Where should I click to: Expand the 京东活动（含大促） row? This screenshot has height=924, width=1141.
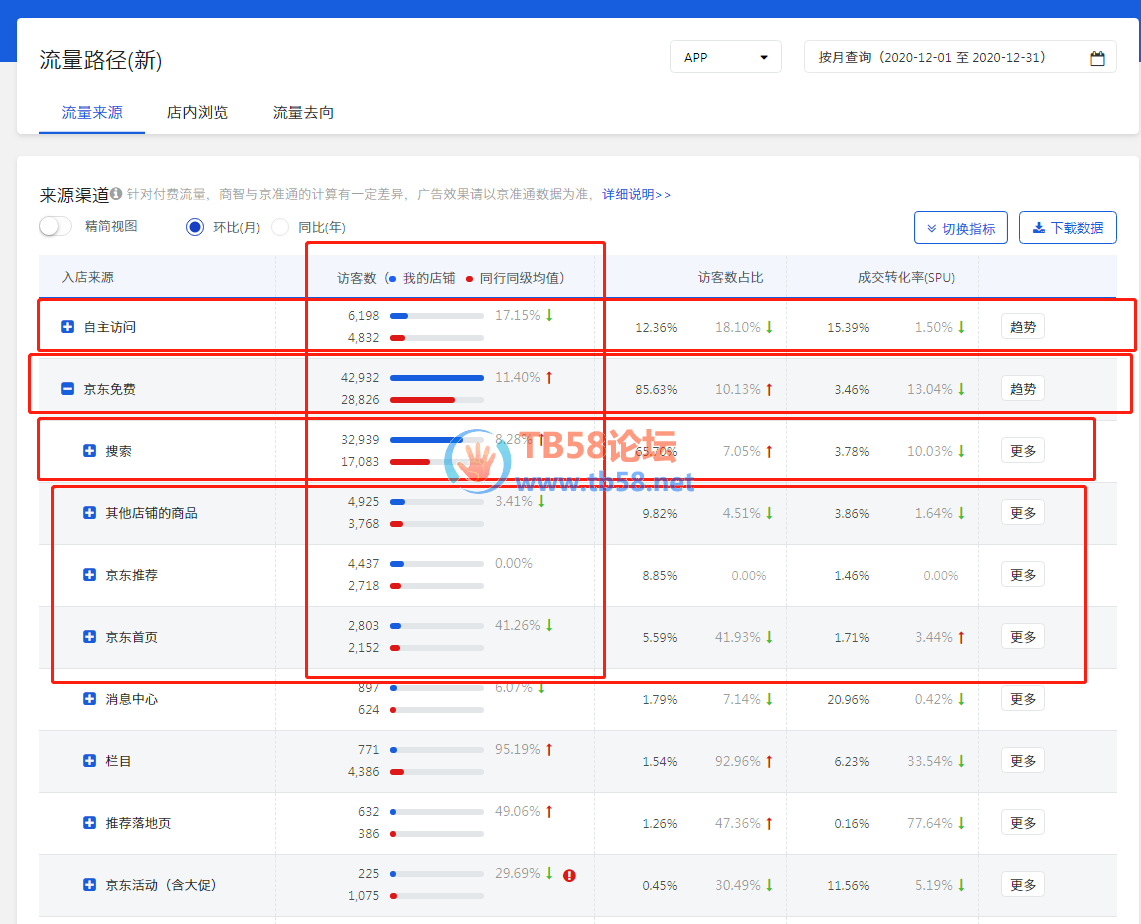89,885
